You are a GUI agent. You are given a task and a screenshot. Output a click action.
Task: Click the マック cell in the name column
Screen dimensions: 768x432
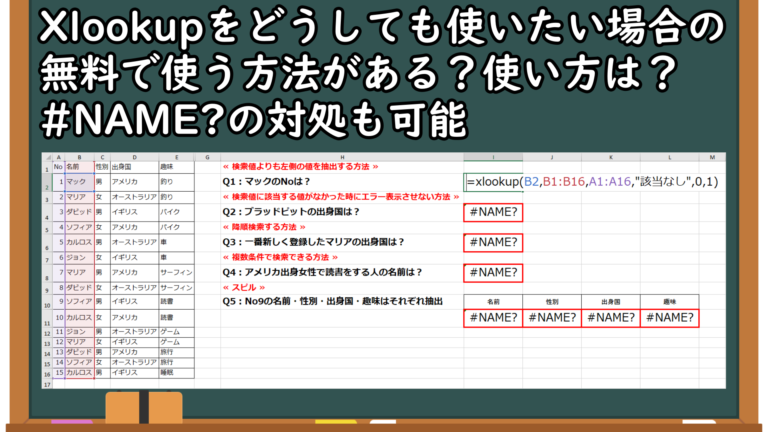click(78, 182)
